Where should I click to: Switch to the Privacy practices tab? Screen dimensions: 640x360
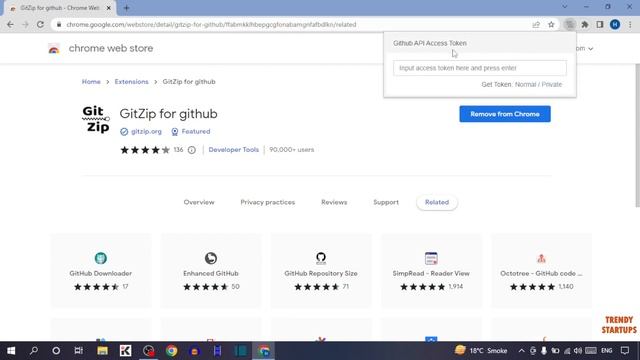[x=267, y=202]
